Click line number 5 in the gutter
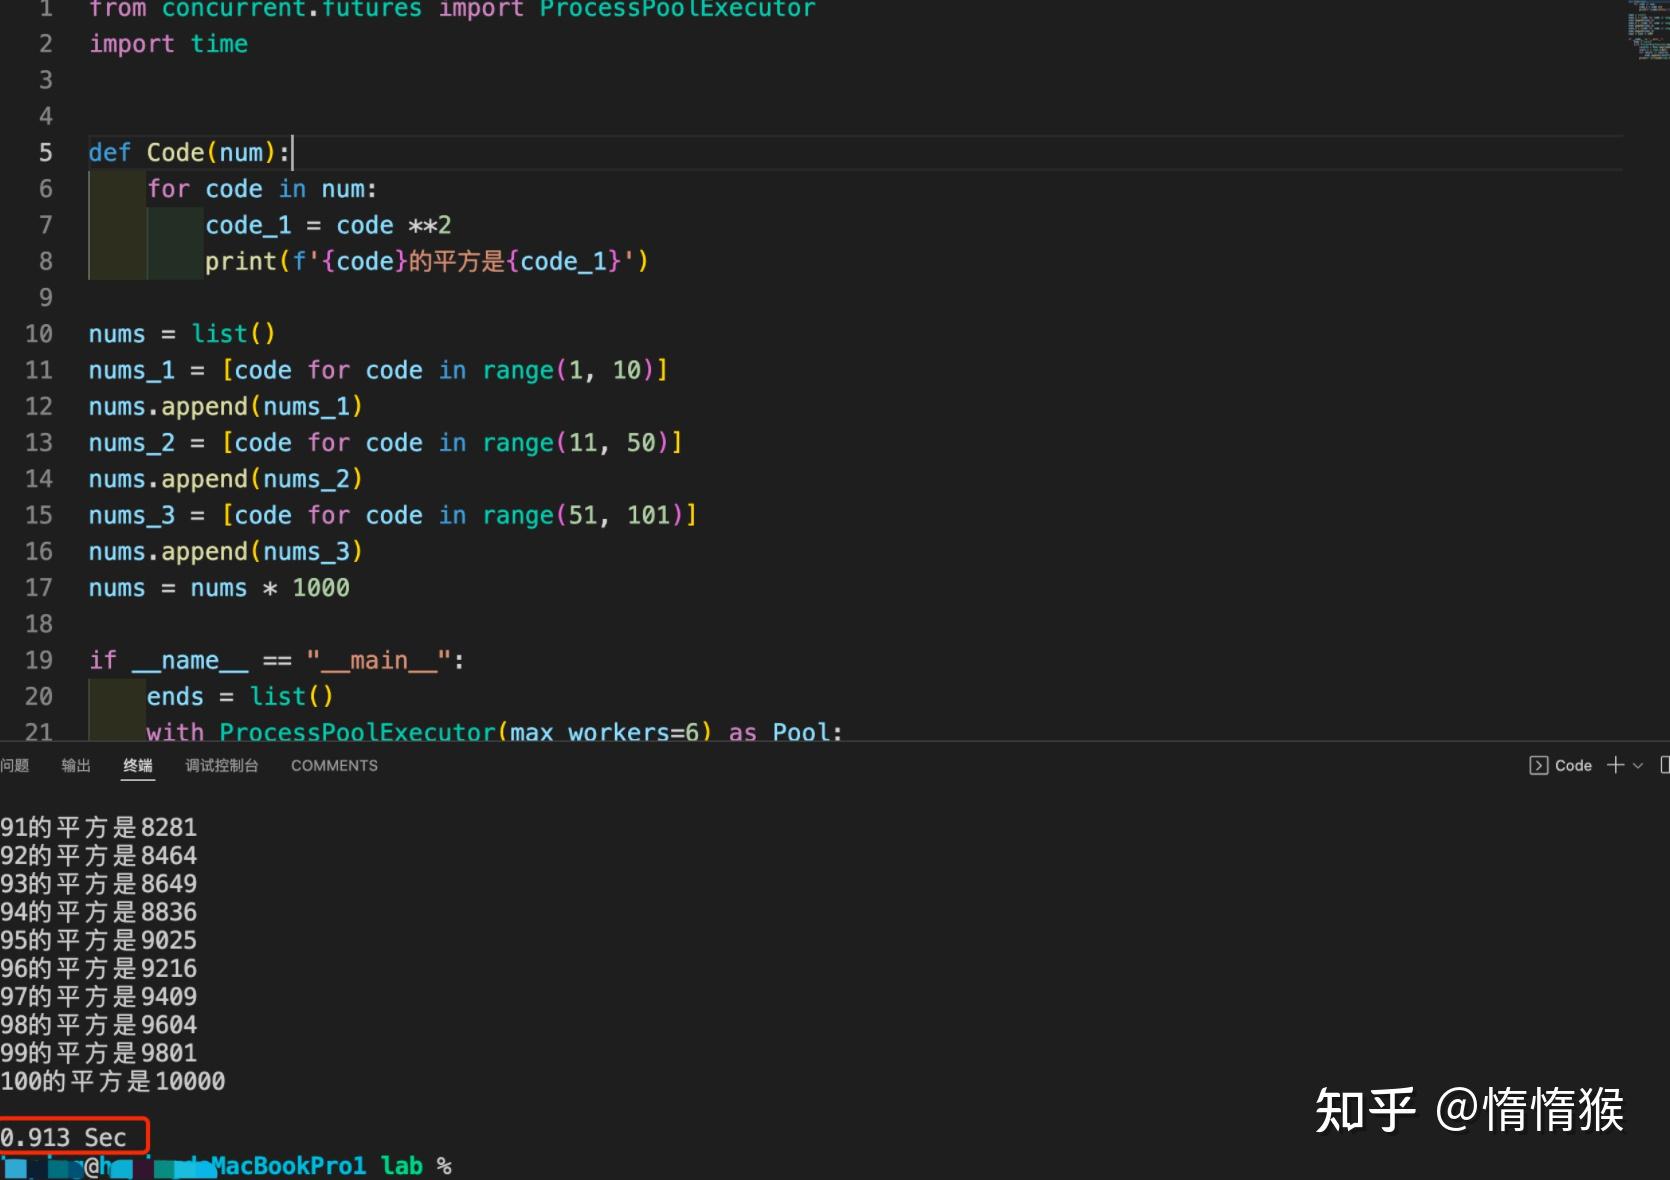The height and width of the screenshot is (1180, 1670). pos(45,152)
